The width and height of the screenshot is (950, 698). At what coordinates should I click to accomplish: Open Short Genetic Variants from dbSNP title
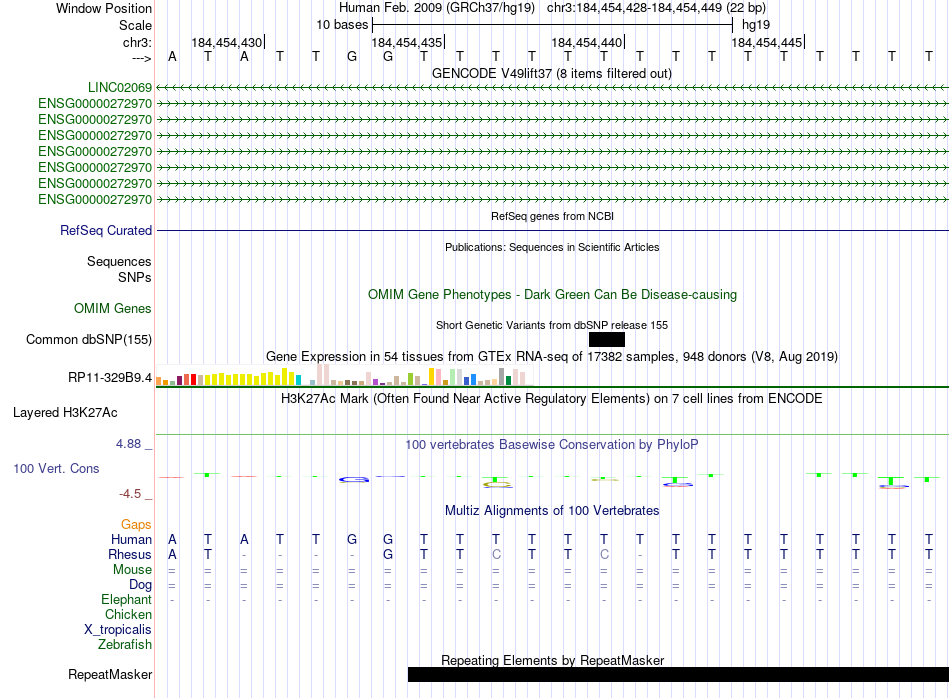point(552,325)
